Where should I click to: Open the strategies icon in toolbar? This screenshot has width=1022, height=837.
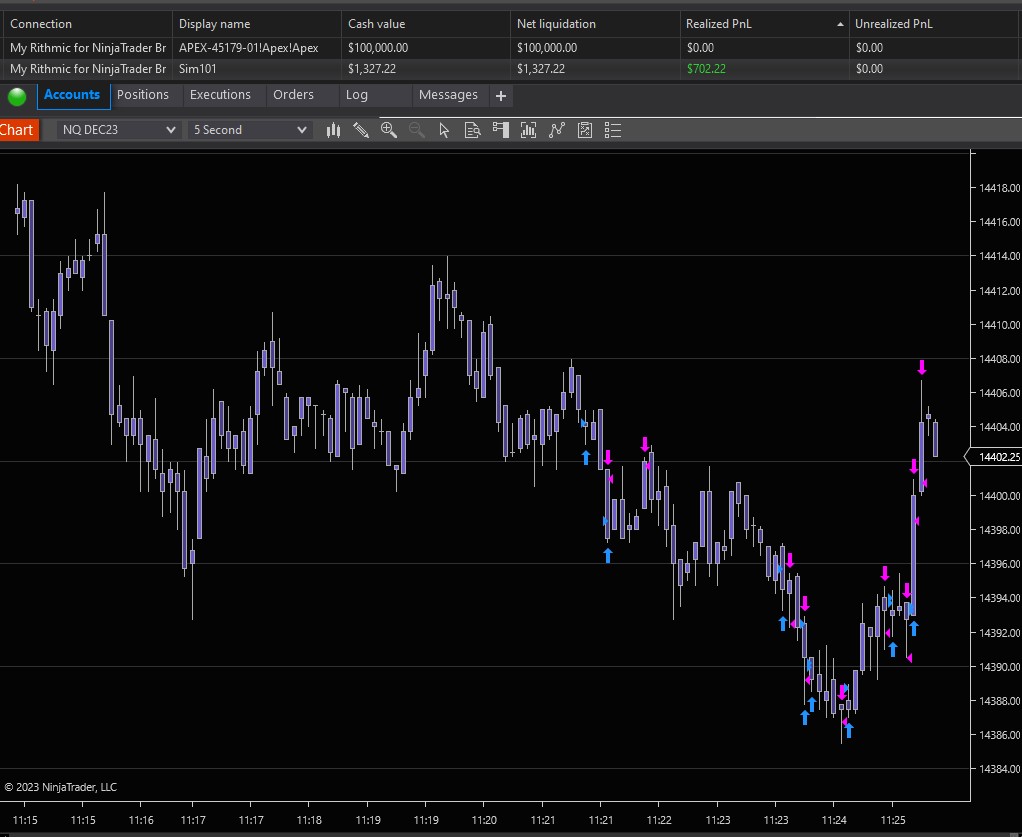(557, 130)
